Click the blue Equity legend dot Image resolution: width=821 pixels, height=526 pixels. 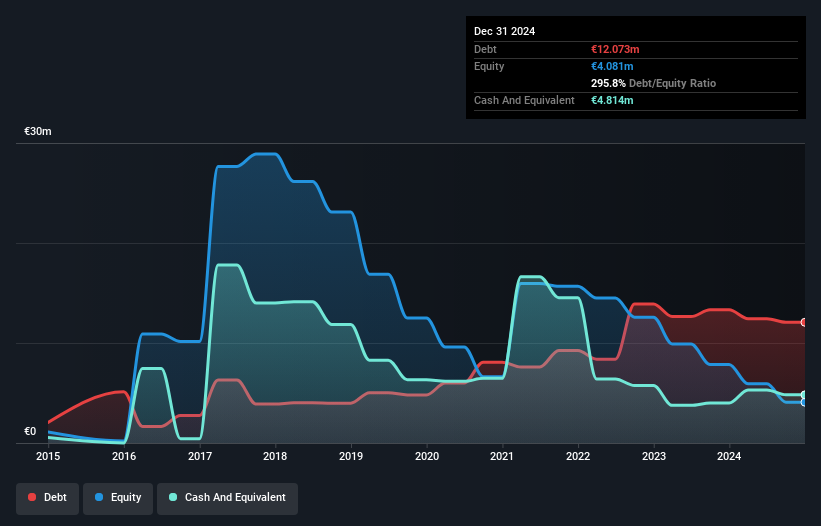(99, 497)
